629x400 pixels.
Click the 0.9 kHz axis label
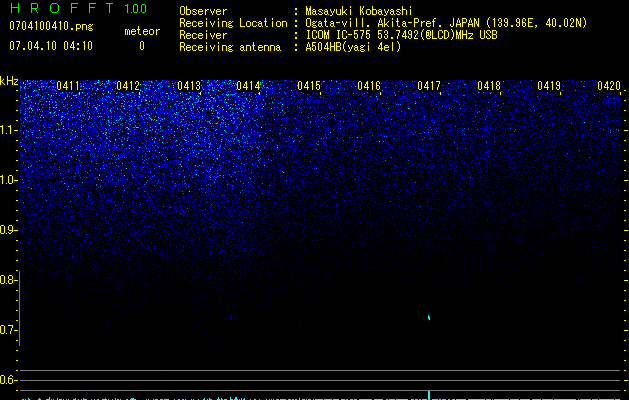pos(9,230)
